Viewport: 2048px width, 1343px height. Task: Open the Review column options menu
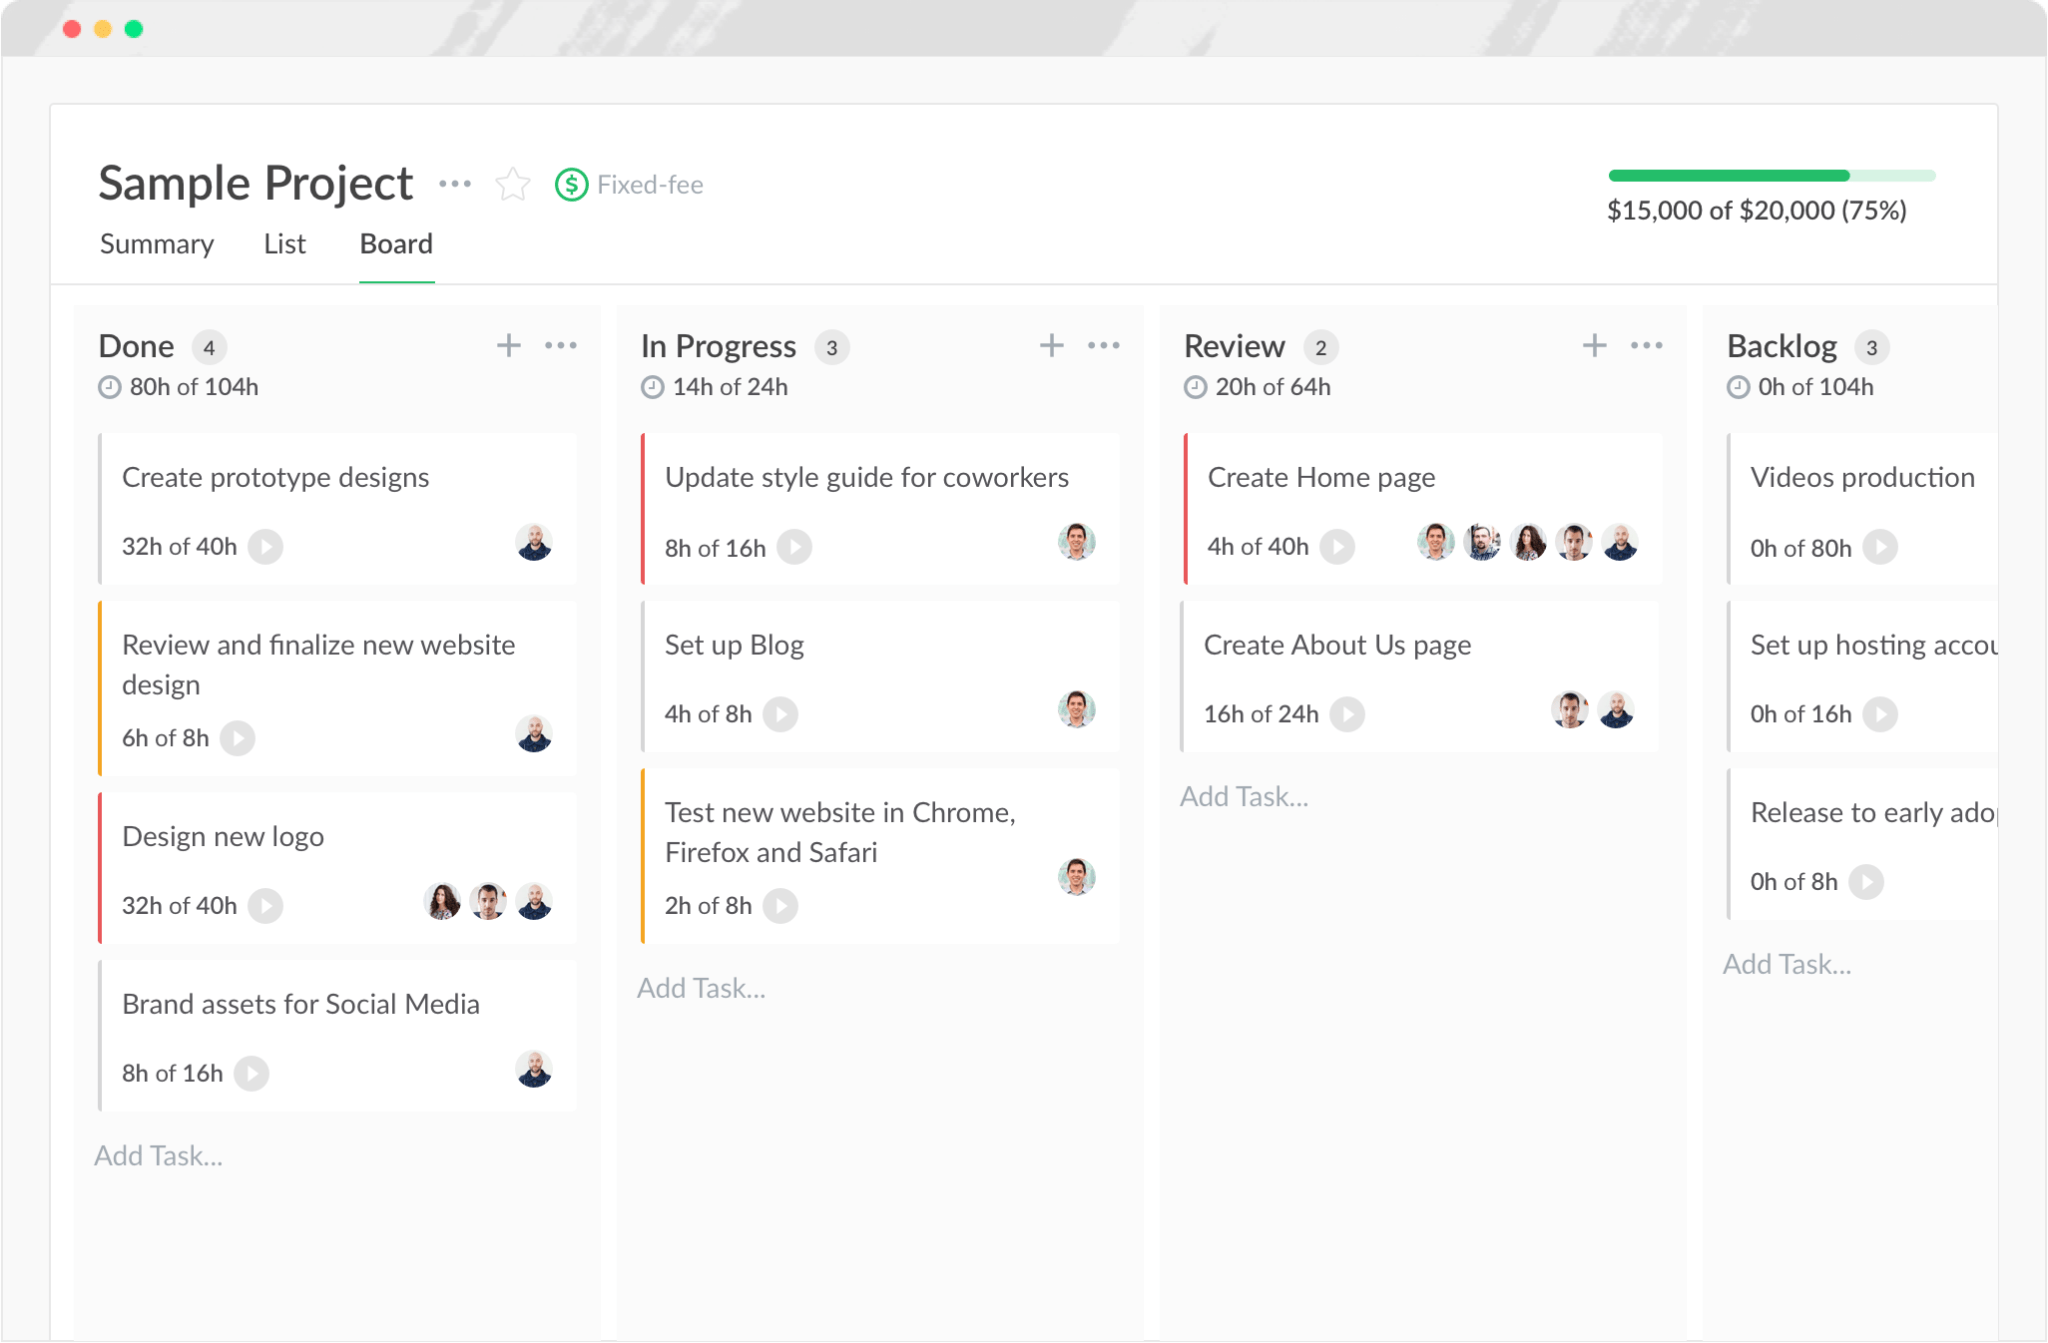(1647, 345)
